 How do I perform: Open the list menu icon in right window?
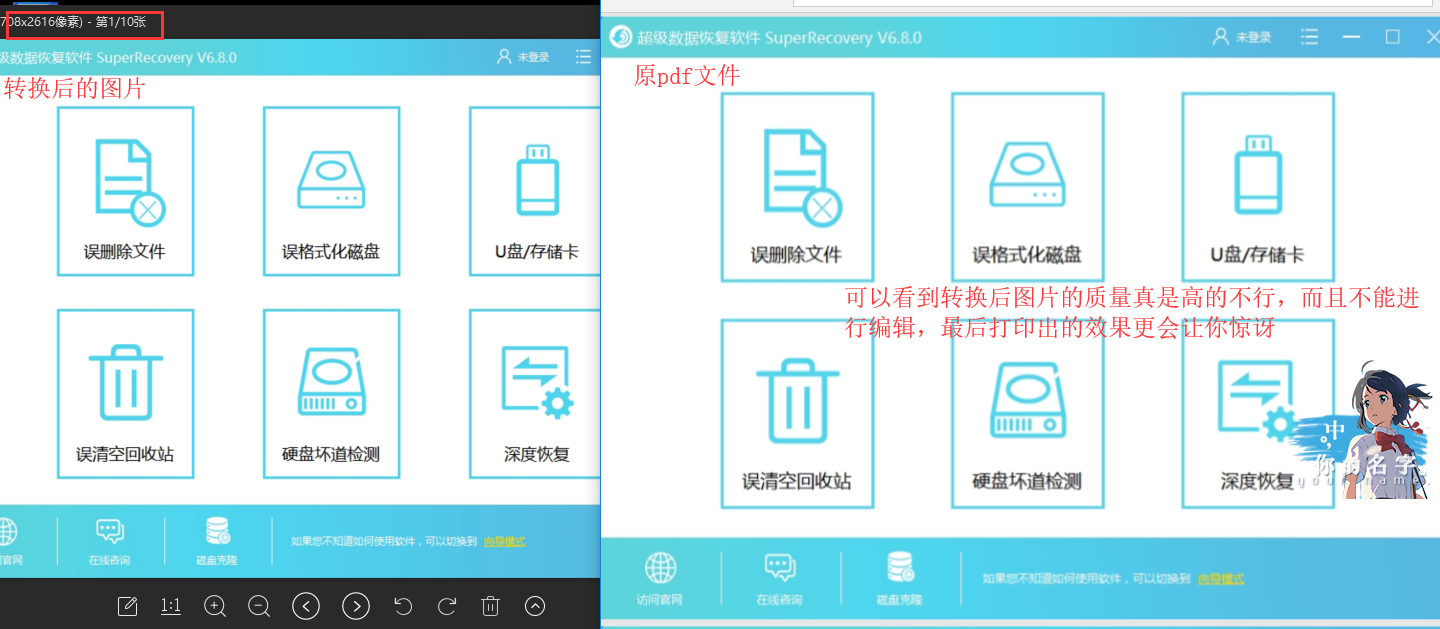coord(1309,37)
